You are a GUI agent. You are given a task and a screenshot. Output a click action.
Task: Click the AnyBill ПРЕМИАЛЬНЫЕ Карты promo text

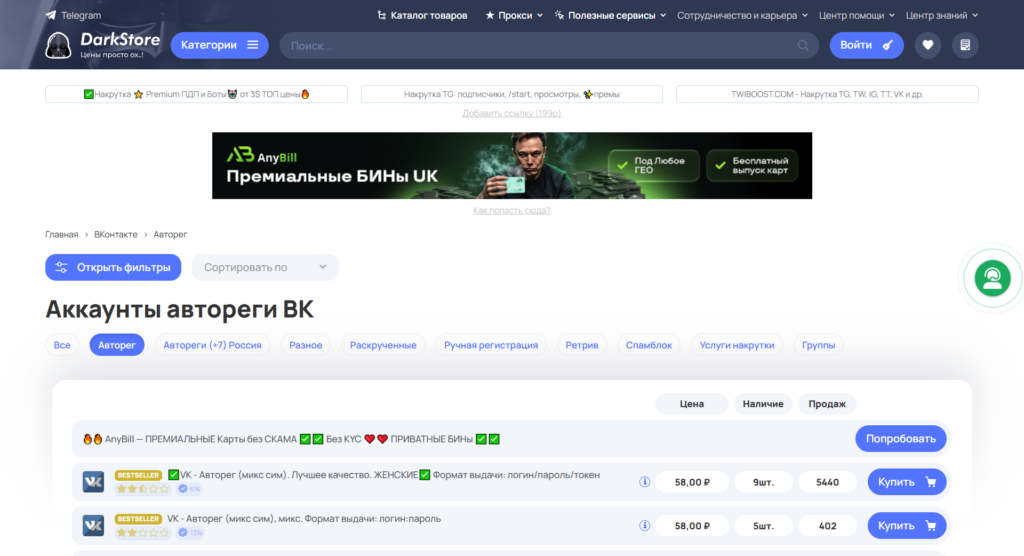coord(291,439)
